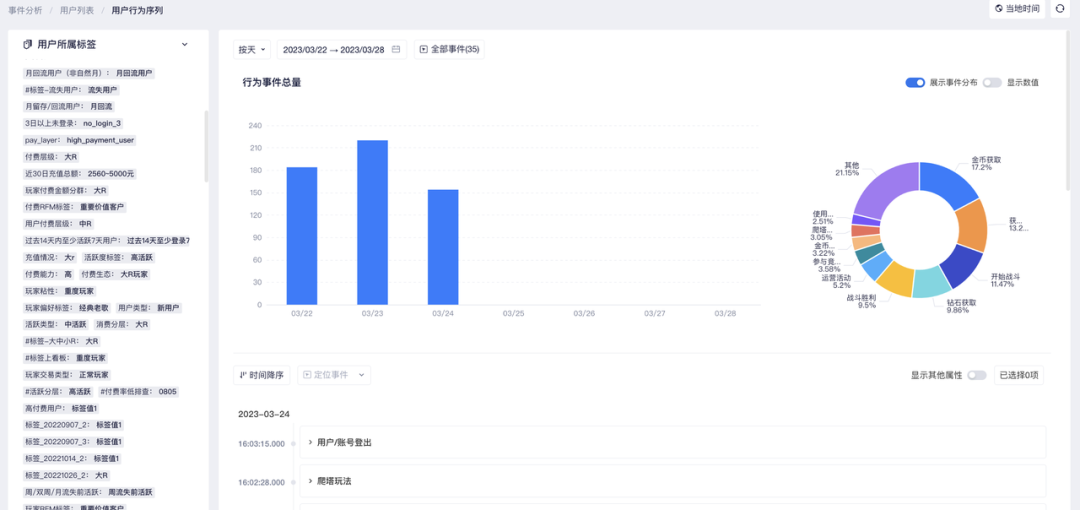The width and height of the screenshot is (1080, 510).
Task: Click the refresh icon button at top right
Action: coord(1060,9)
